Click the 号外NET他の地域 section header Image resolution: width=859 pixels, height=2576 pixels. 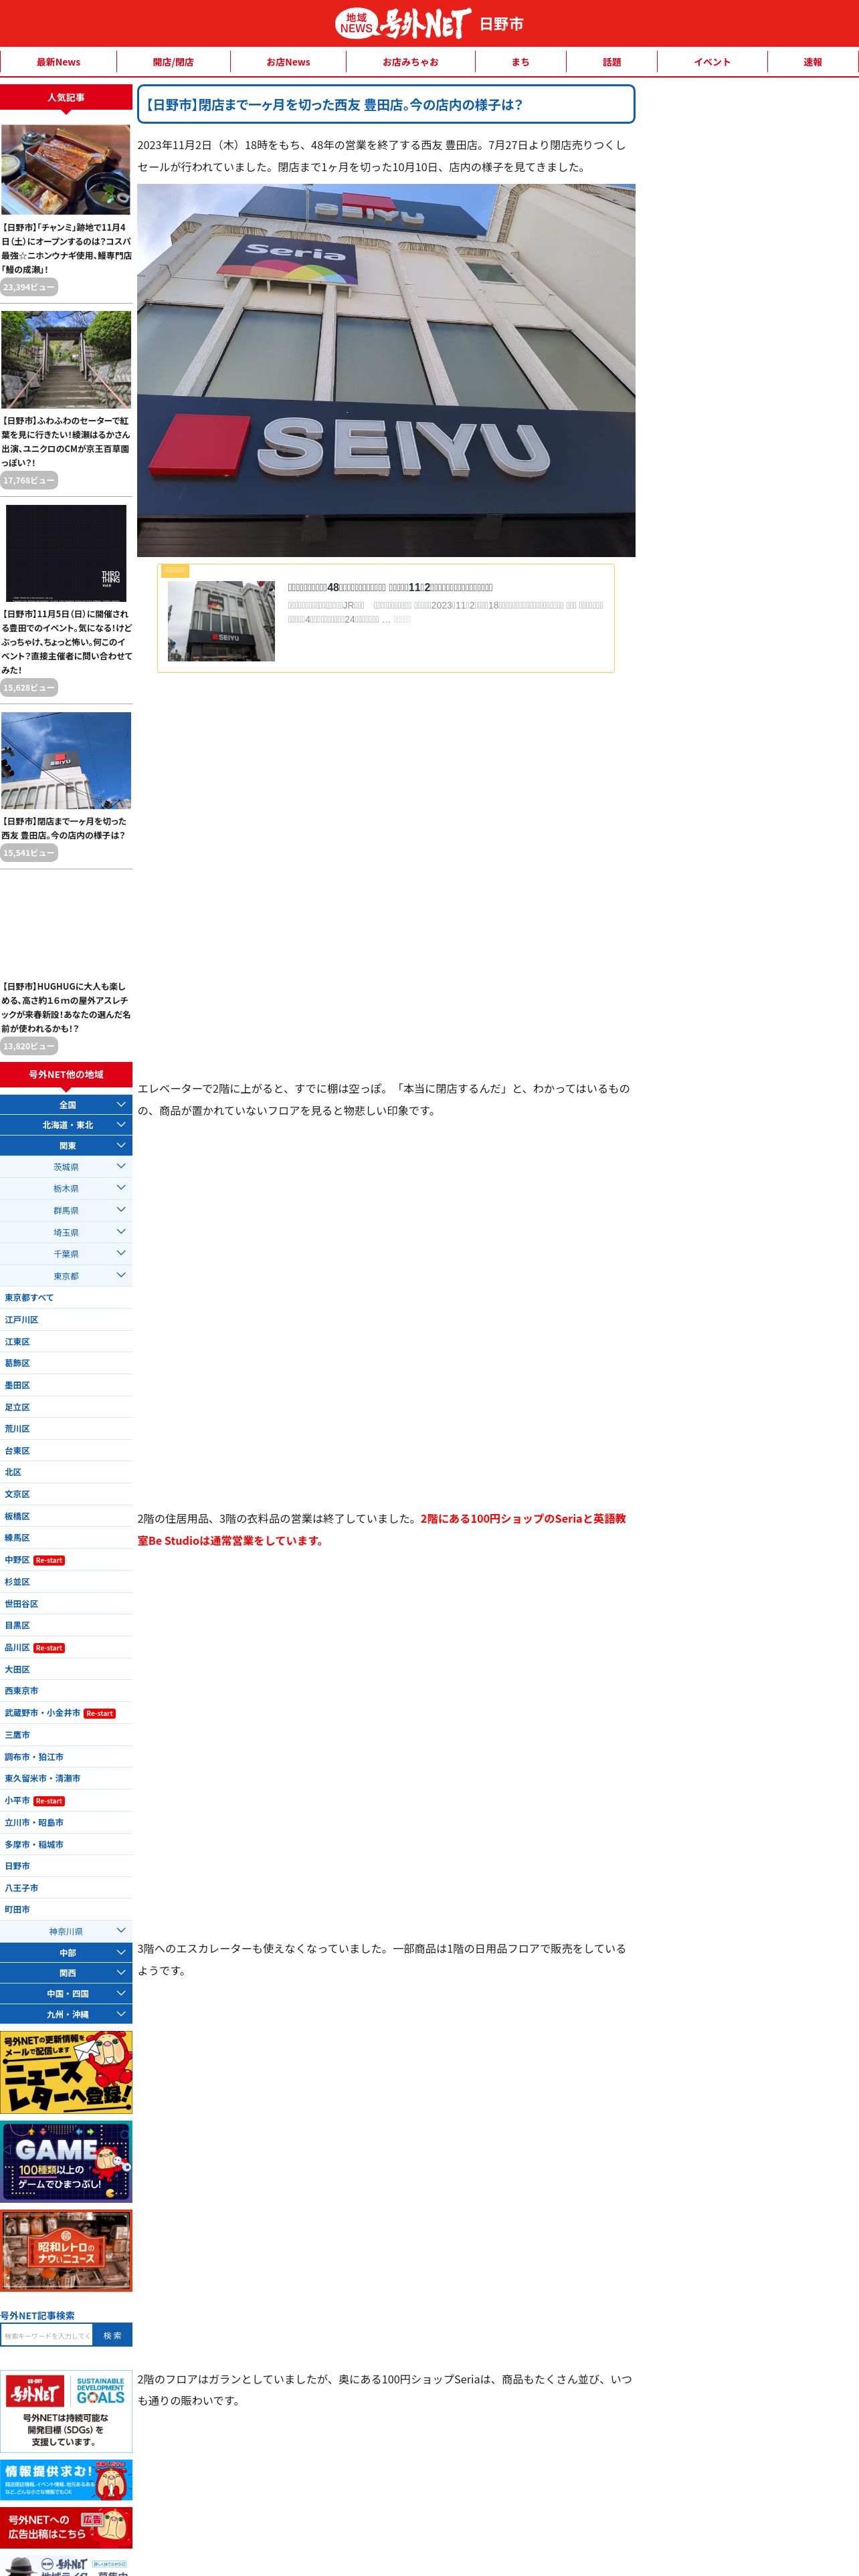tap(66, 1074)
